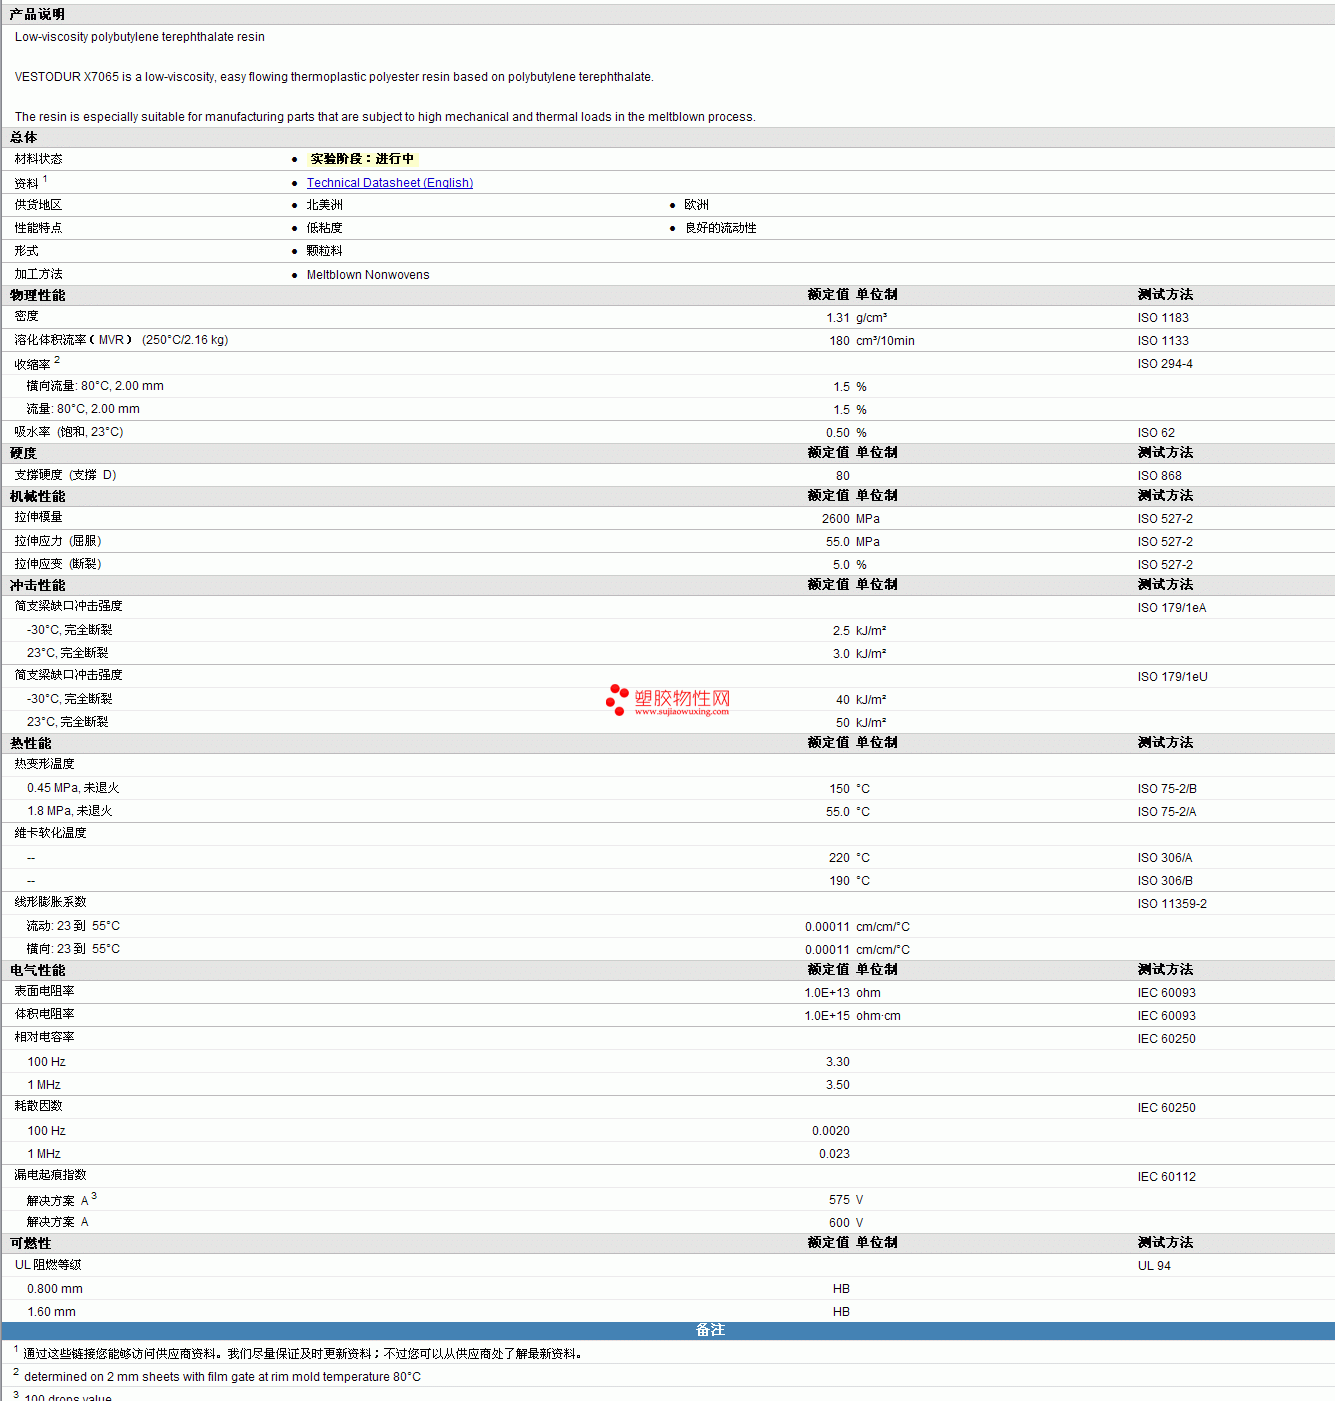Select the notched impact value 2.5
1335x1401 pixels.
[x=841, y=631]
